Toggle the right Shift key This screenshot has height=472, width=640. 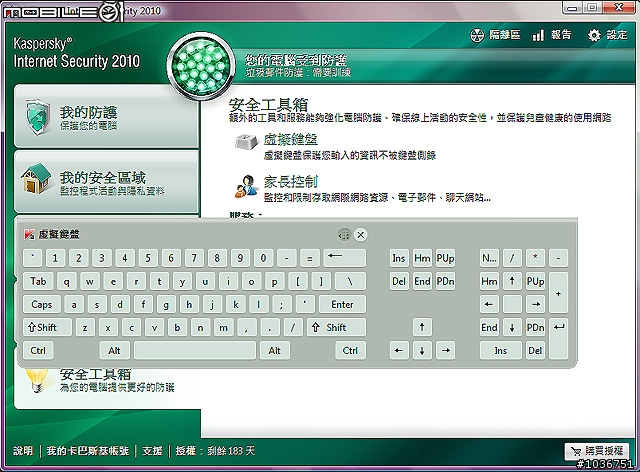click(x=336, y=327)
